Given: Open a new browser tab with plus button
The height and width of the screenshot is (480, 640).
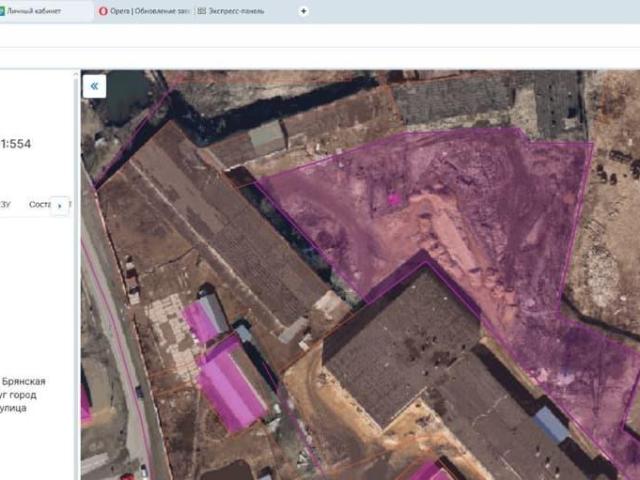Looking at the screenshot, I should 303,11.
